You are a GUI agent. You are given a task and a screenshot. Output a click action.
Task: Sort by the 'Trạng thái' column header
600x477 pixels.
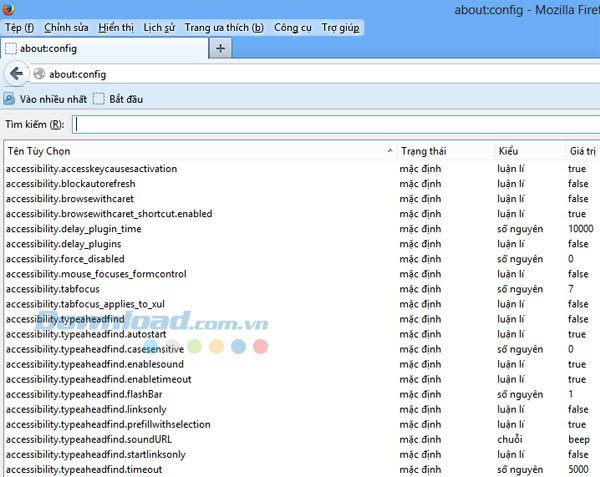pyautogui.click(x=424, y=151)
